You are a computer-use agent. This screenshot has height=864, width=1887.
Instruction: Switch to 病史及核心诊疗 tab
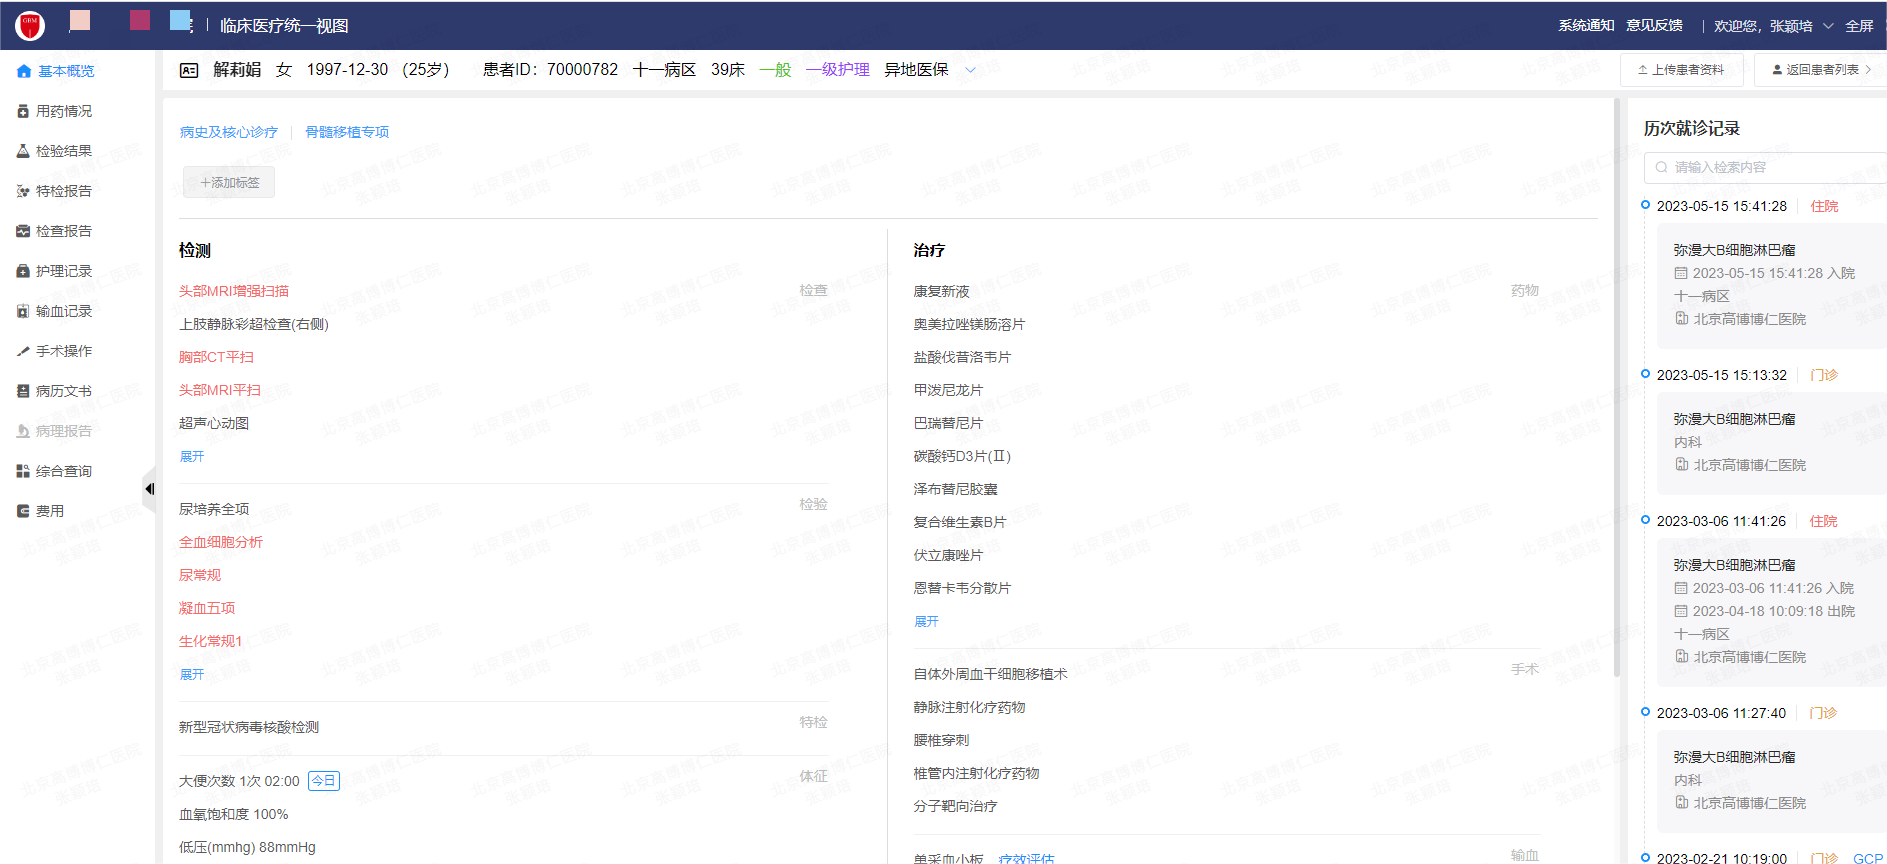229,132
